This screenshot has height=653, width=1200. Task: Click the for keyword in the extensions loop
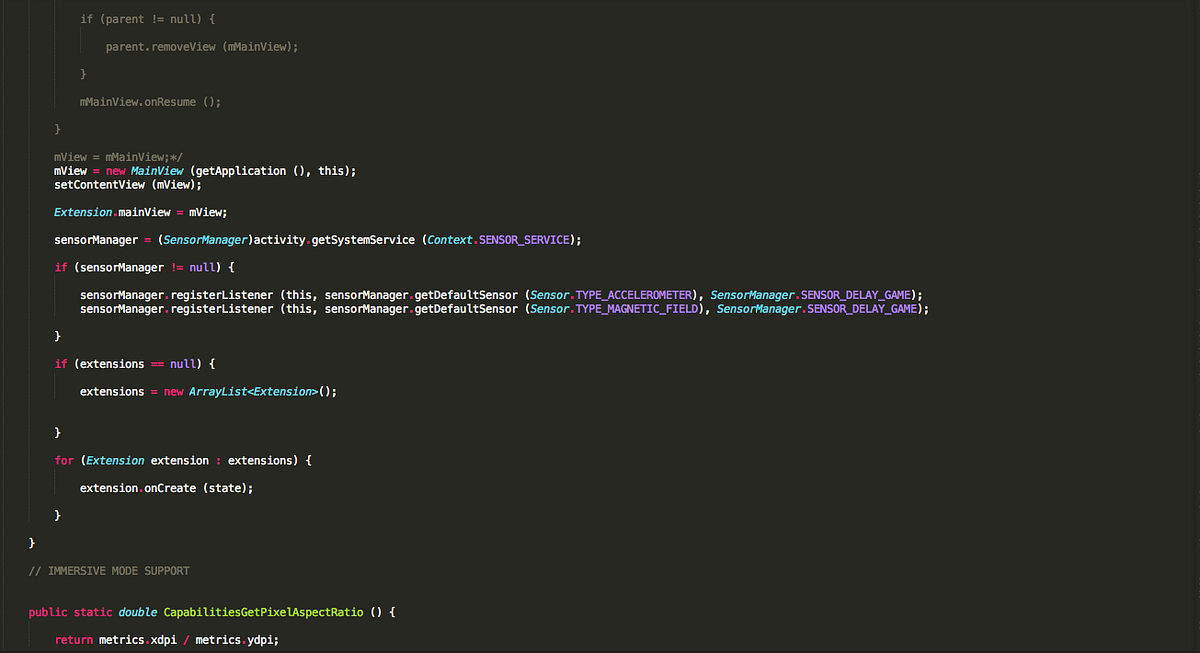coord(64,459)
